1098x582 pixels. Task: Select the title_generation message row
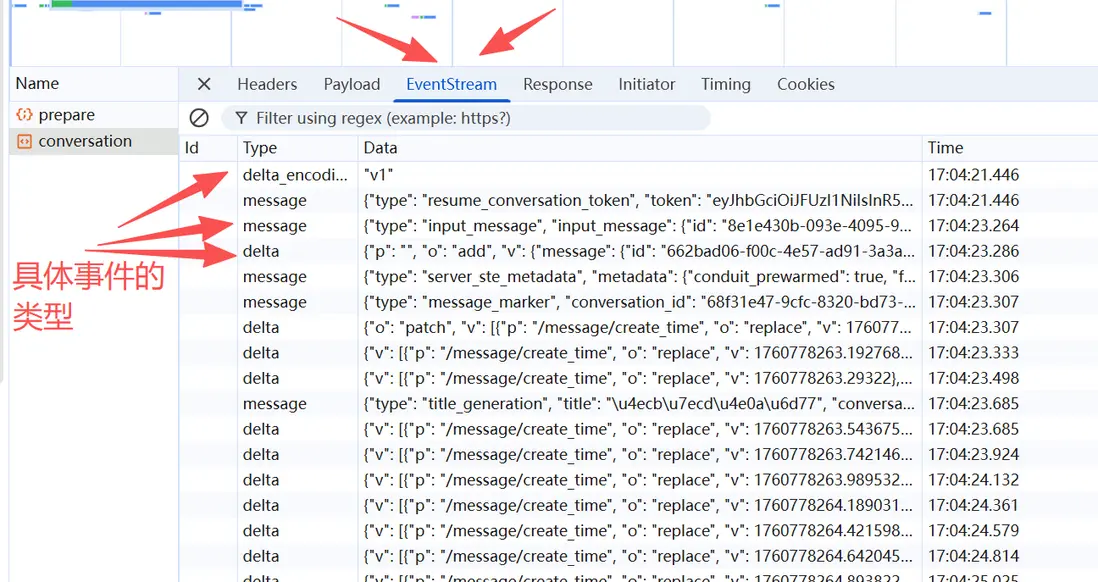click(x=640, y=404)
